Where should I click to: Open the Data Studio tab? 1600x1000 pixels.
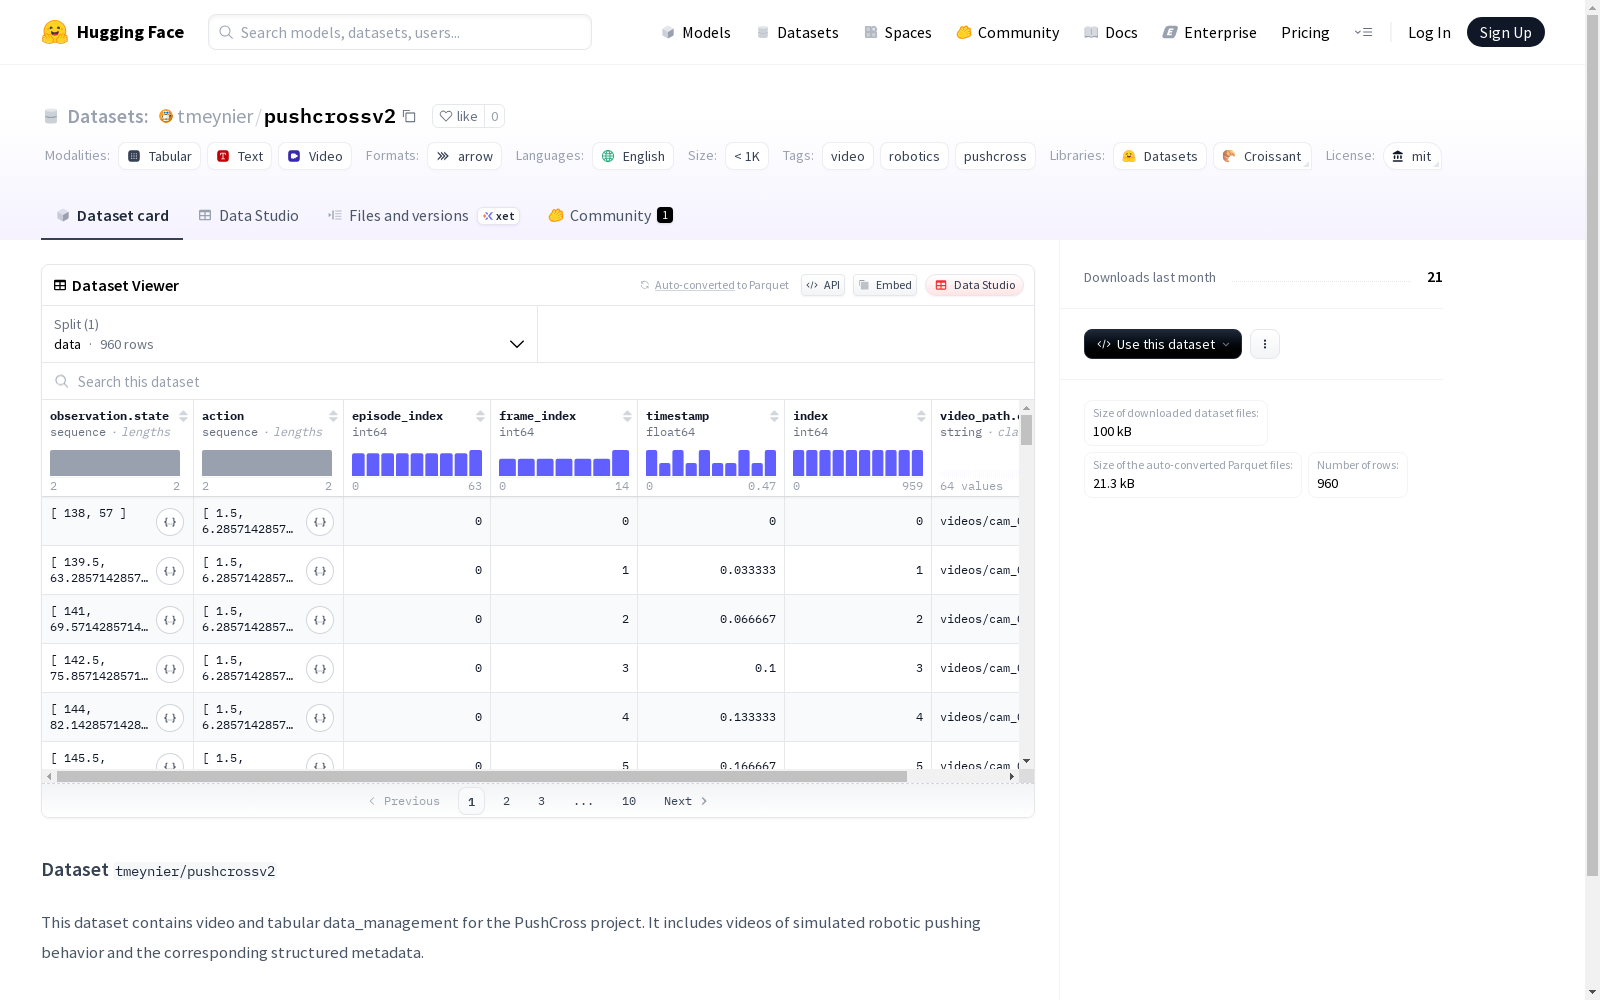(x=249, y=216)
